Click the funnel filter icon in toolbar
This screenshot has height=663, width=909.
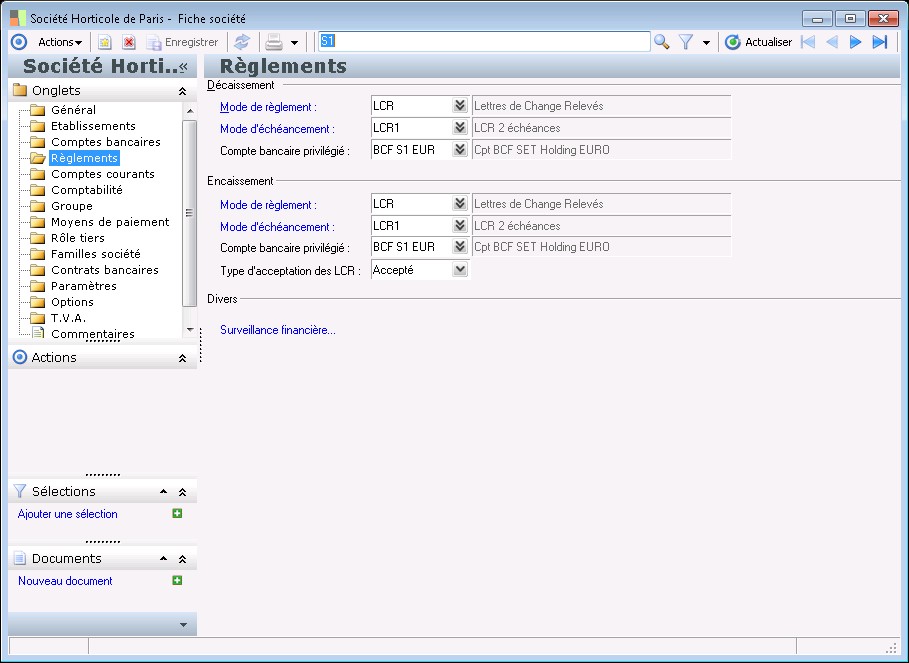point(686,42)
